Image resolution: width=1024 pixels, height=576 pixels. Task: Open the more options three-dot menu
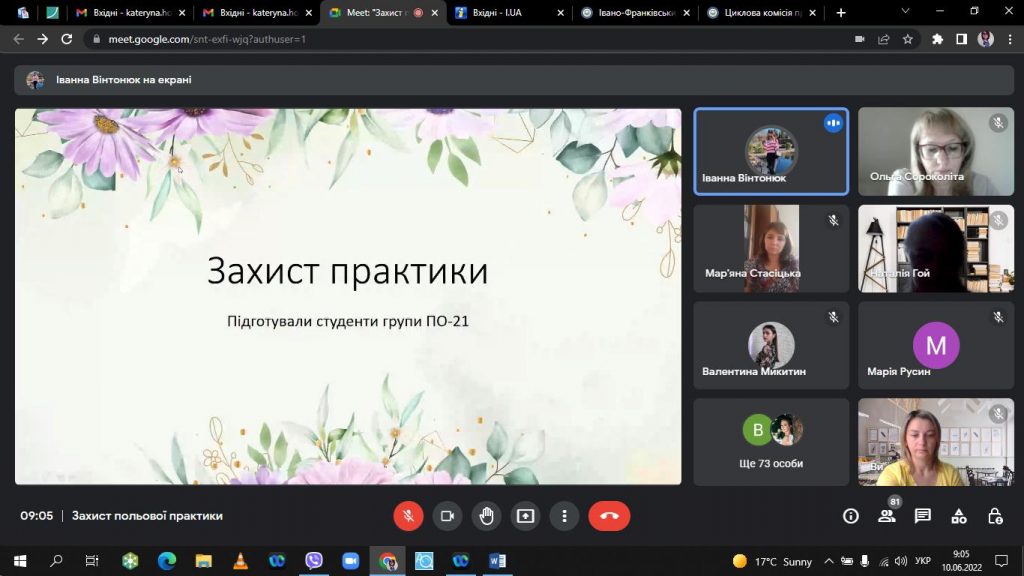point(564,516)
